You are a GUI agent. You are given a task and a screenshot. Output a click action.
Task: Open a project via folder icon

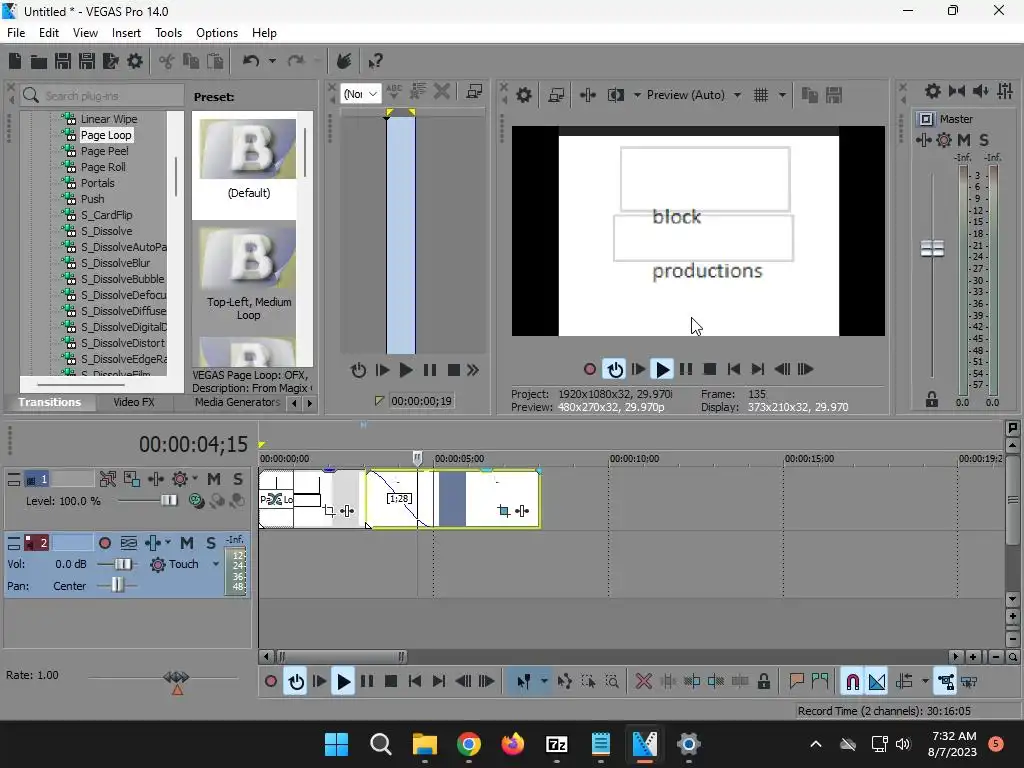(39, 61)
